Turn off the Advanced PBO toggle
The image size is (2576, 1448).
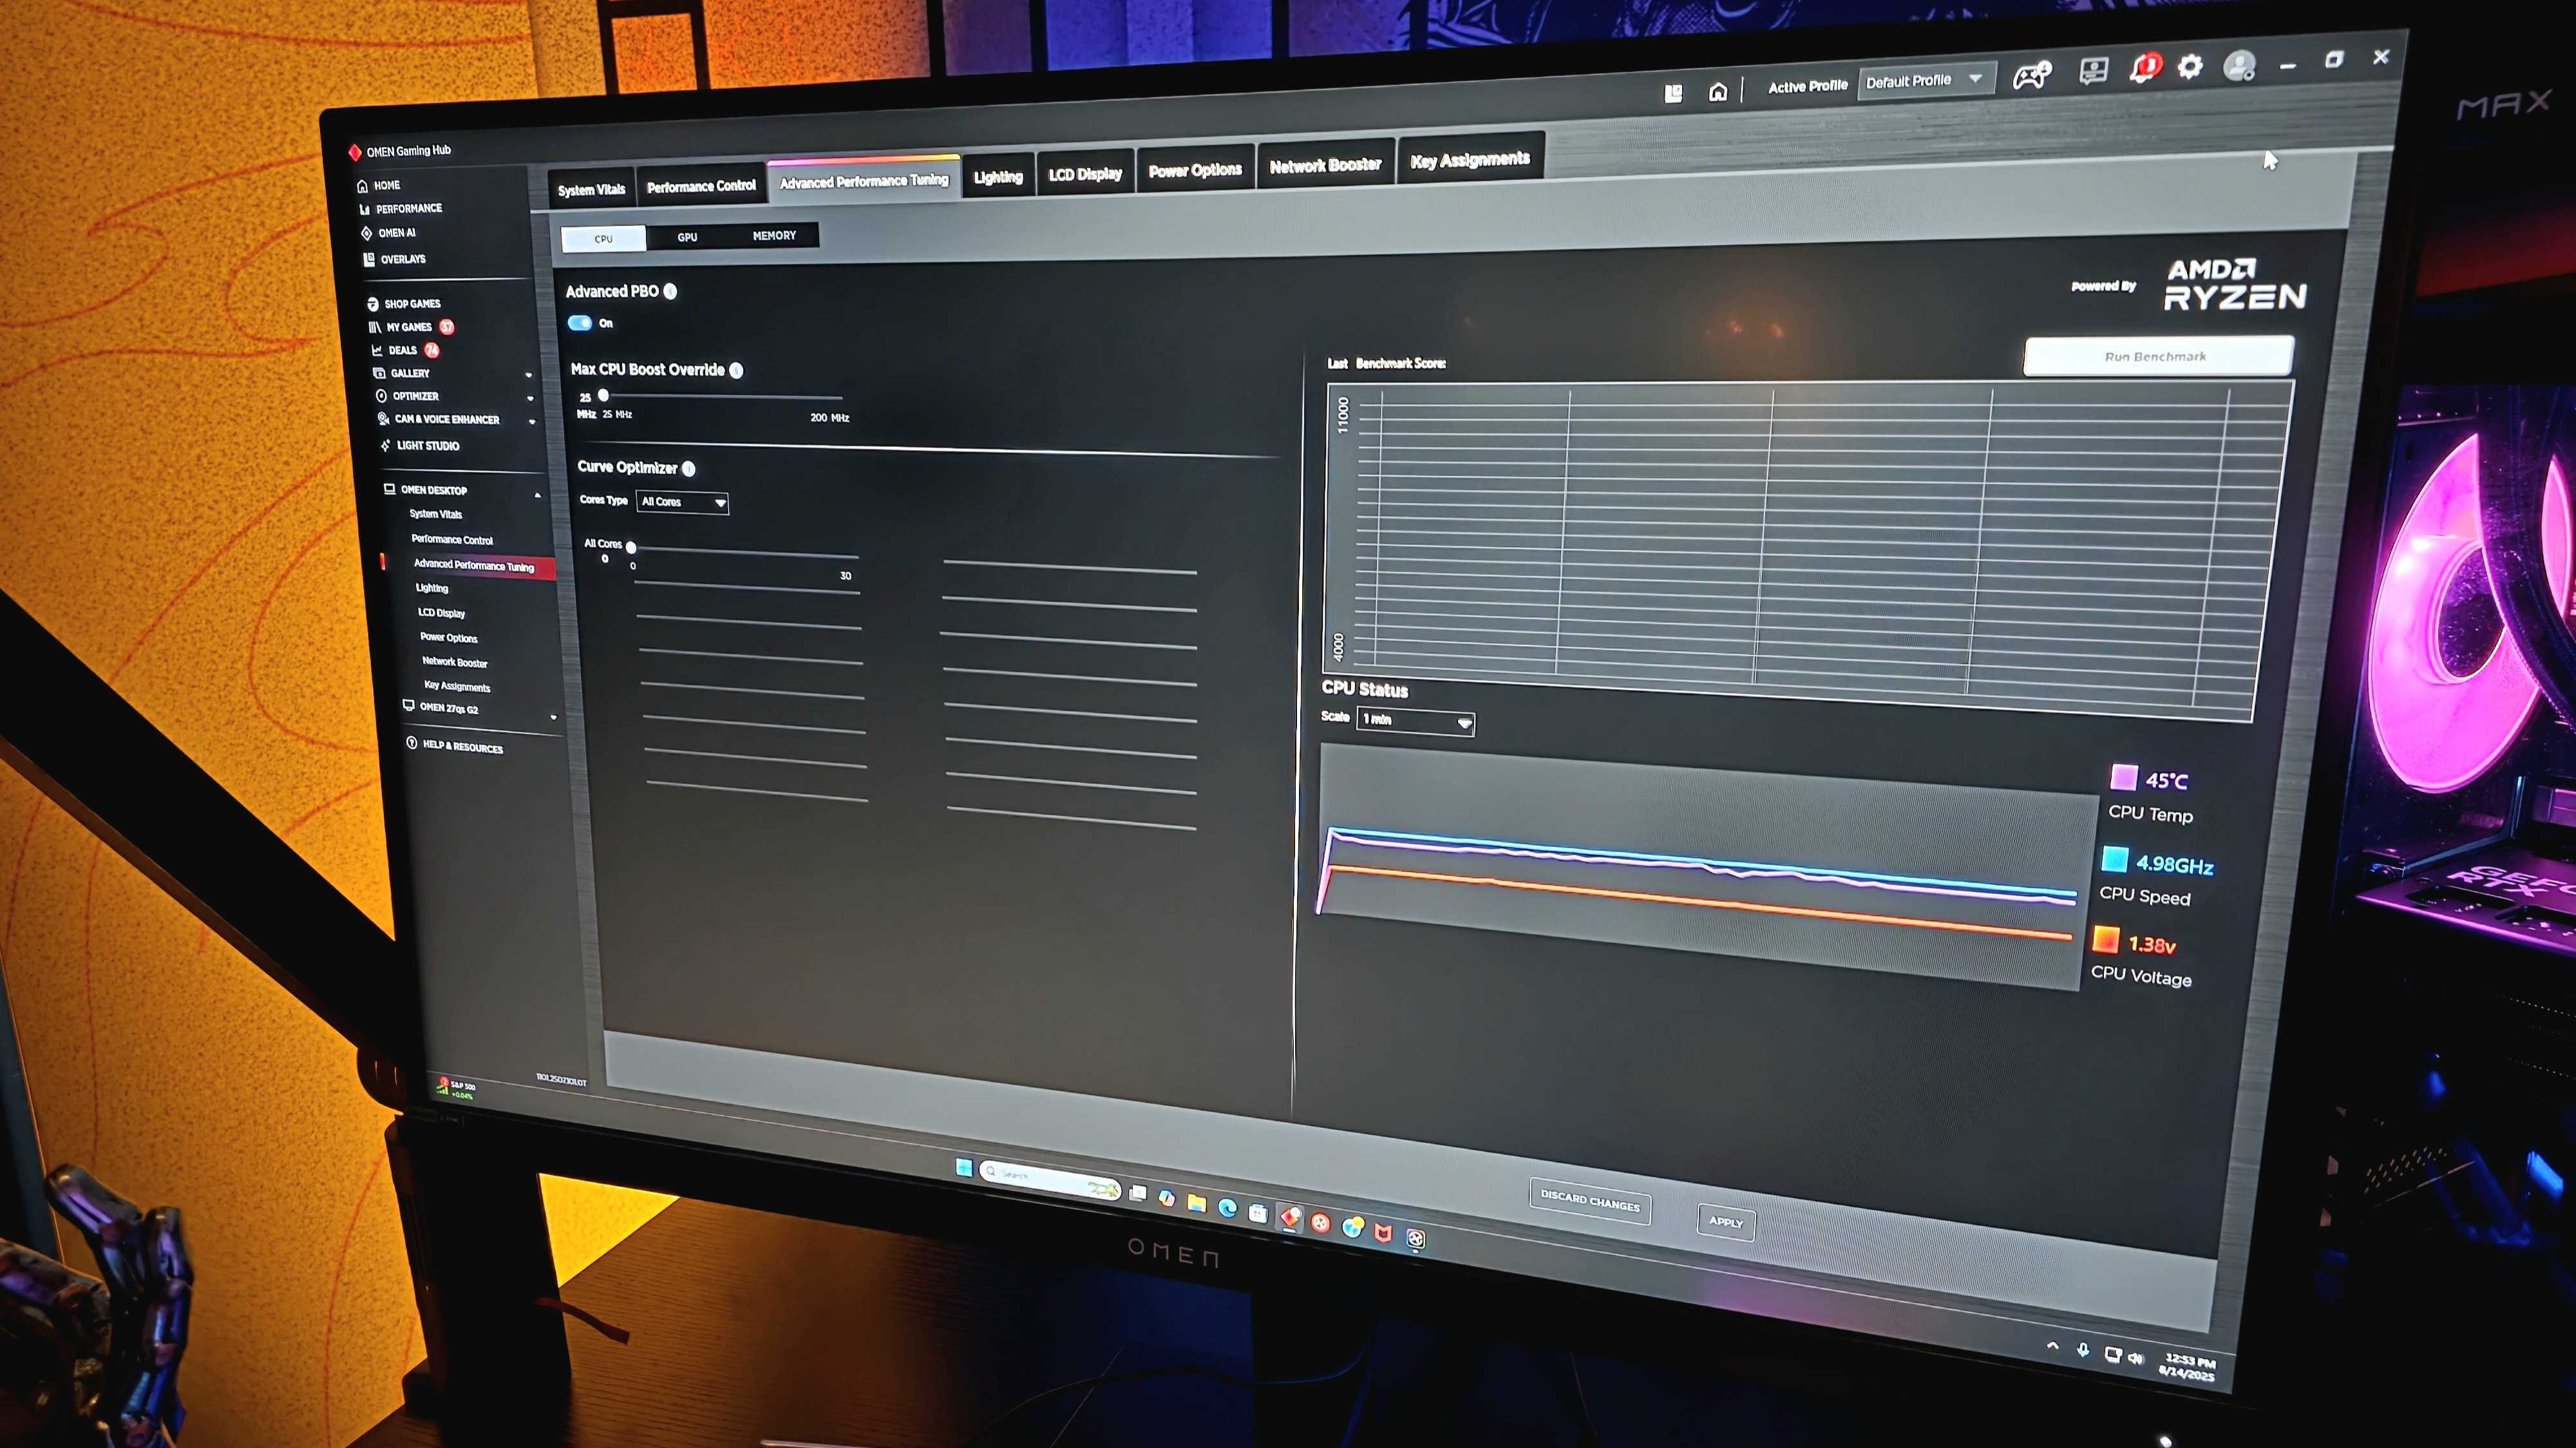(x=579, y=323)
